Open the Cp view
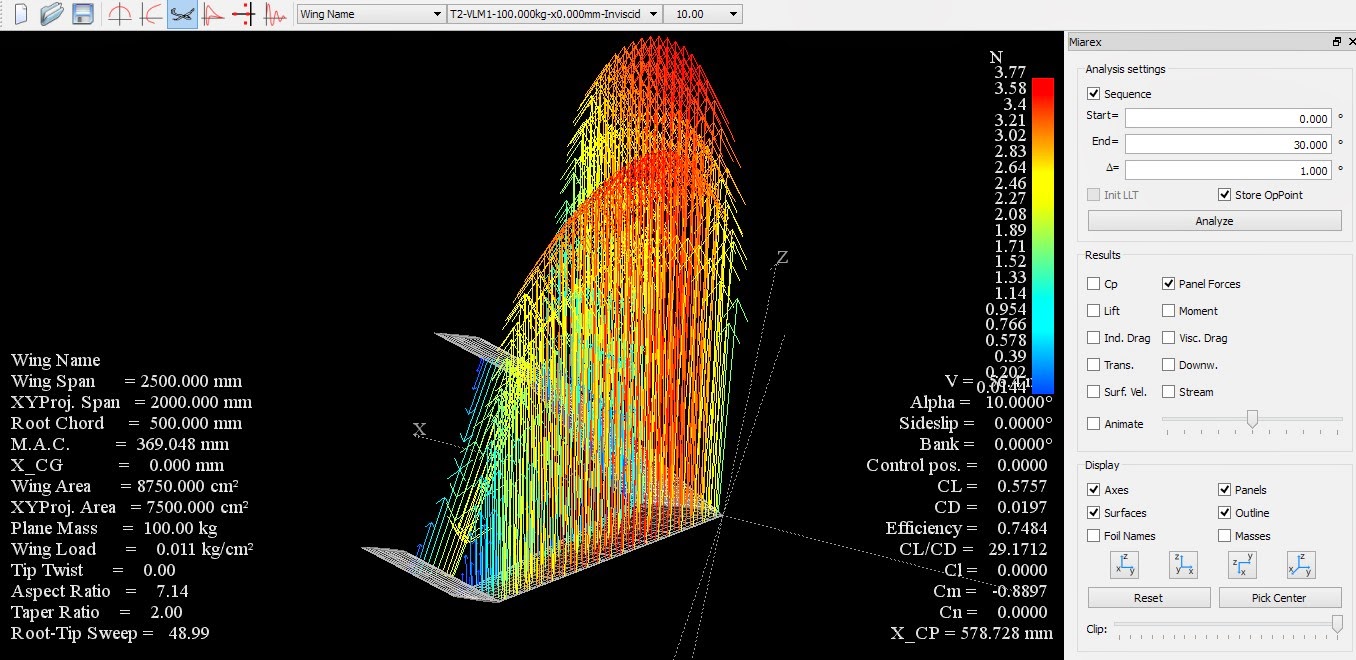Viewport: 1356px width, 660px height. [213, 15]
